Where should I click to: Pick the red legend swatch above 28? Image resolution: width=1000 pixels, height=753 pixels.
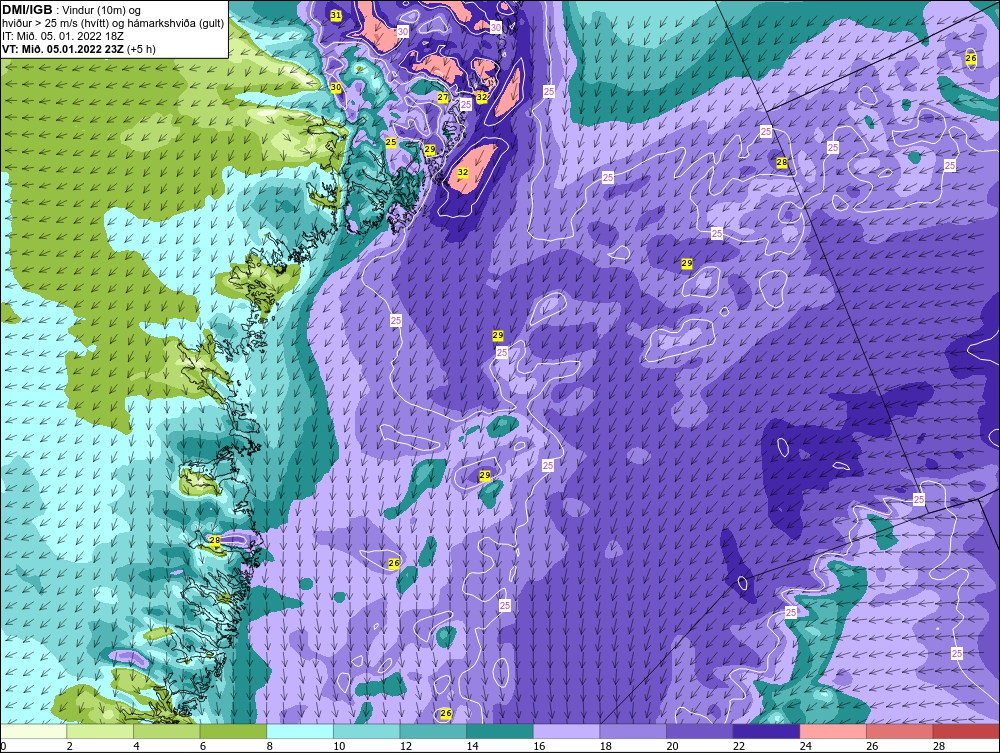pyautogui.click(x=966, y=731)
